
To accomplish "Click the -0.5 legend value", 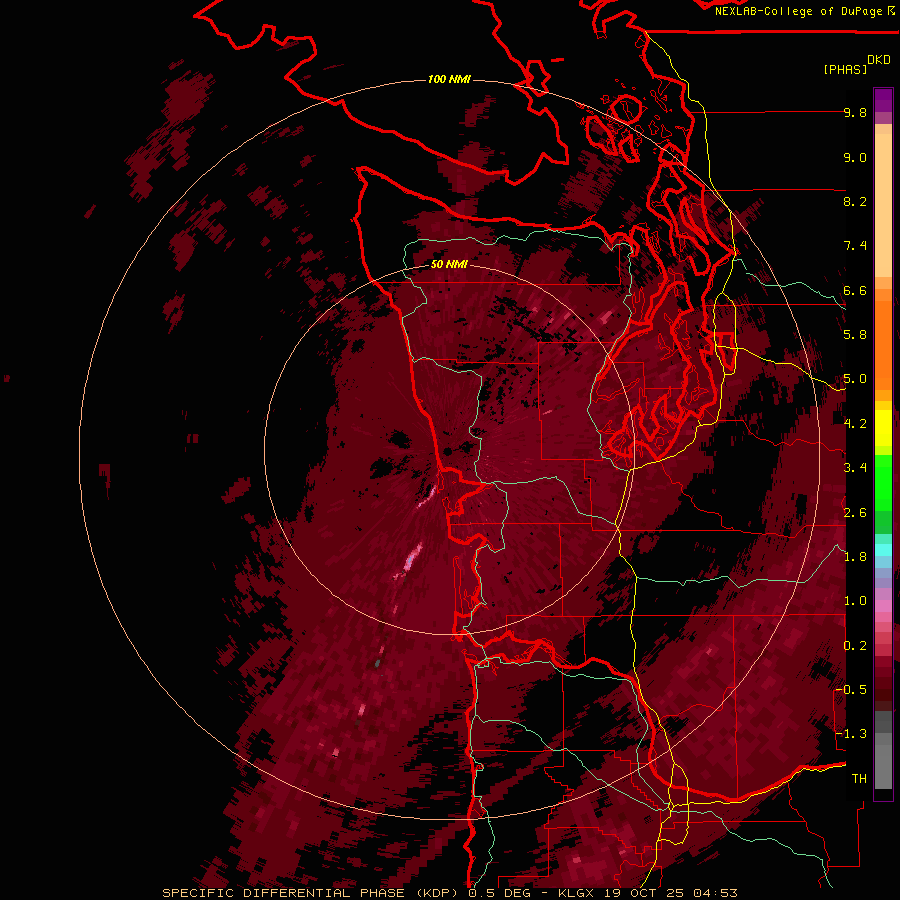I will coord(852,690).
